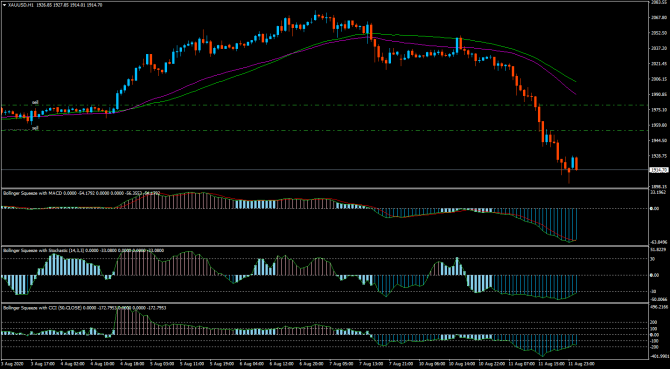Viewport: 670px width, 369px height.
Task: Select the lower 'sell' order label
Action: (x=35, y=128)
